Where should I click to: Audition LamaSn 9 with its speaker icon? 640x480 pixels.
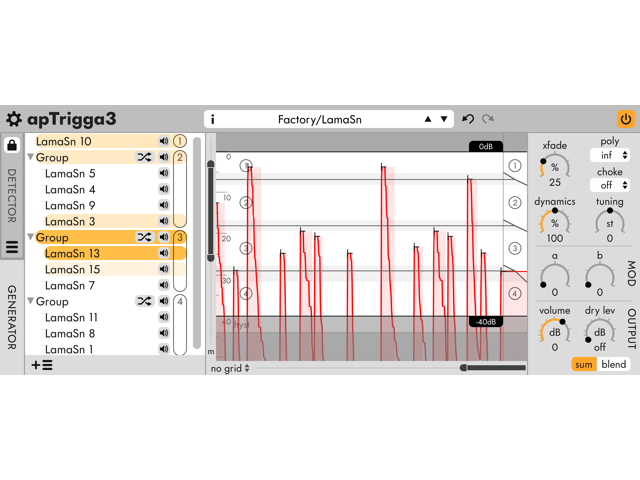[164, 205]
